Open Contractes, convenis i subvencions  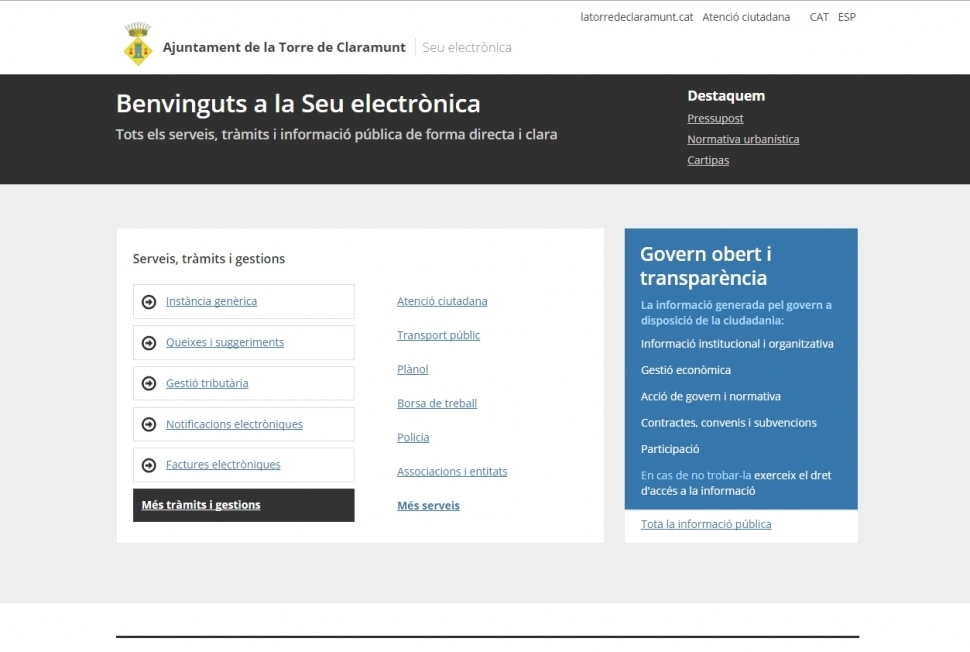(728, 423)
